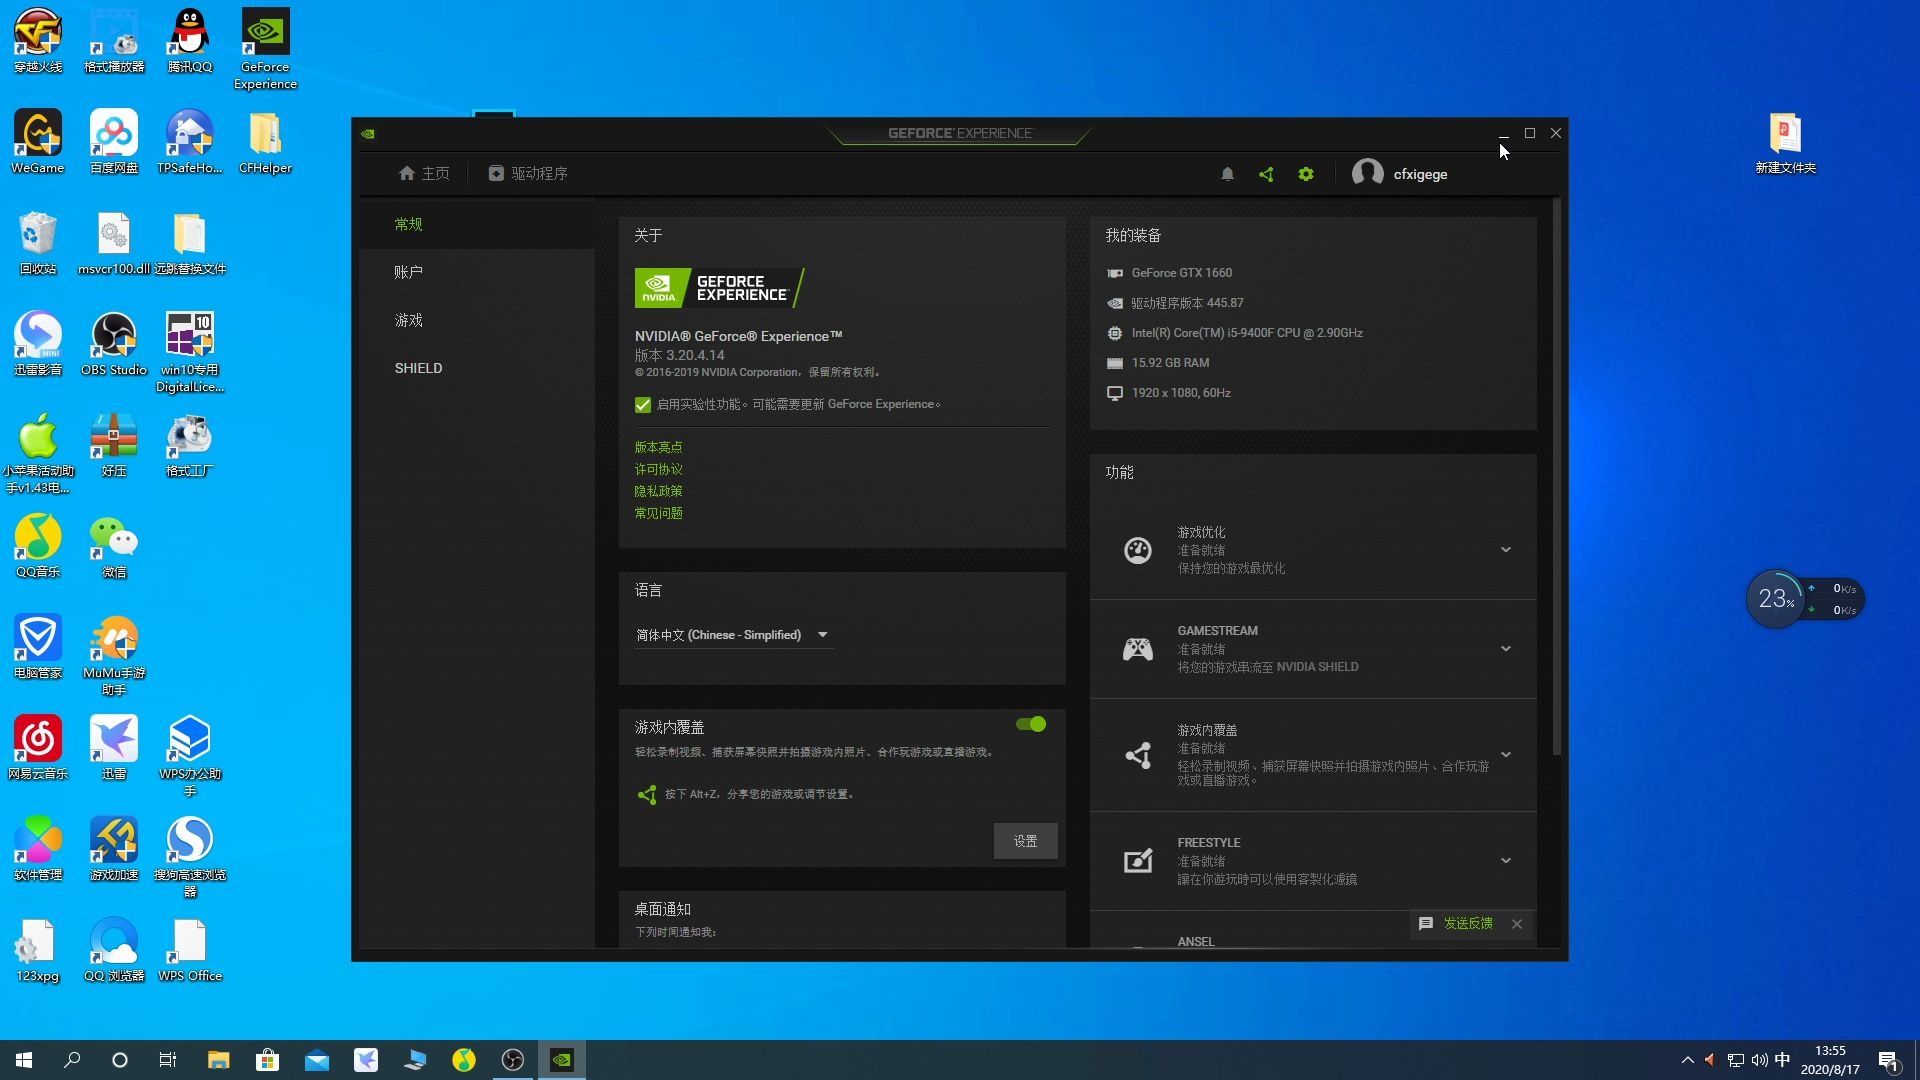Select the 电脑管家 desktop icon
This screenshot has width=1920, height=1080.
pos(38,647)
